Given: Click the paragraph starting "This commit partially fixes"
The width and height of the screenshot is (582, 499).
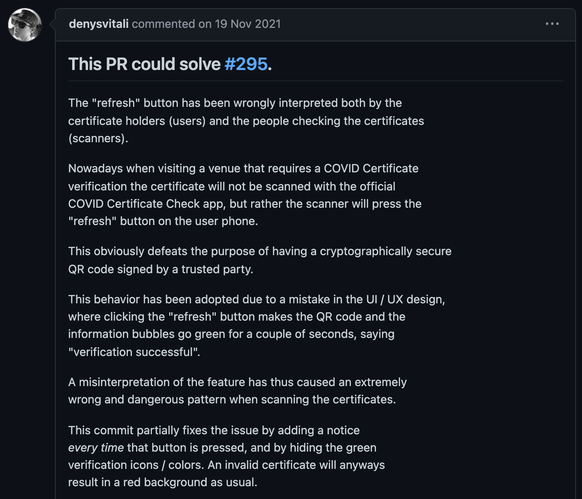Looking at the screenshot, I should tap(226, 456).
